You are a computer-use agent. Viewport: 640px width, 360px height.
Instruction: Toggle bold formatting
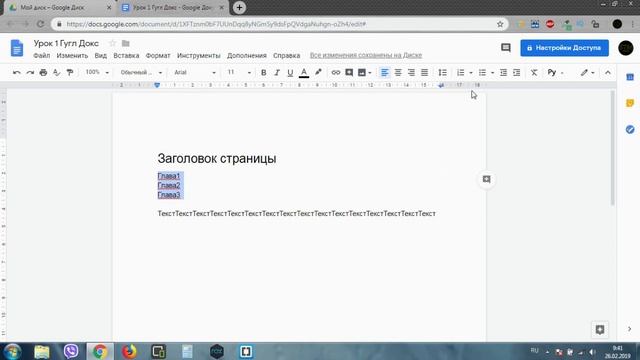point(264,73)
